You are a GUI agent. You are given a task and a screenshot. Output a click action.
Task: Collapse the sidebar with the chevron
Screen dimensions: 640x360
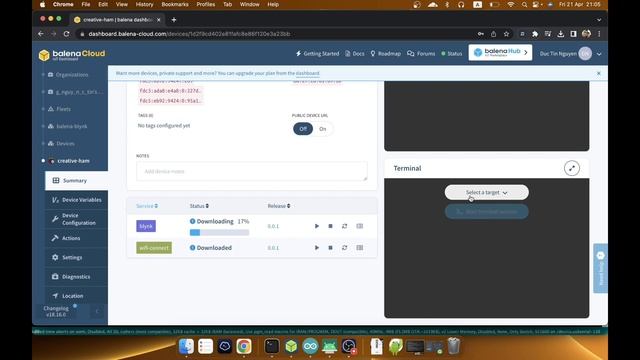(x=97, y=312)
